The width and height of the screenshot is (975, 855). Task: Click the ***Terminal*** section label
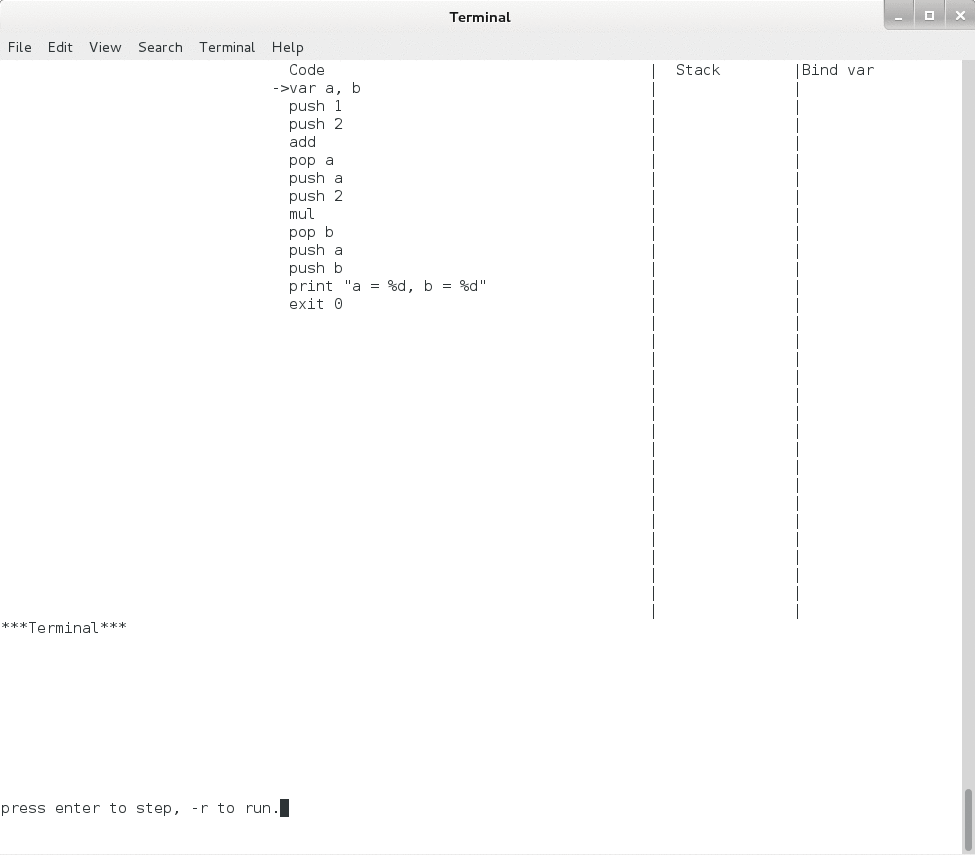pos(64,628)
